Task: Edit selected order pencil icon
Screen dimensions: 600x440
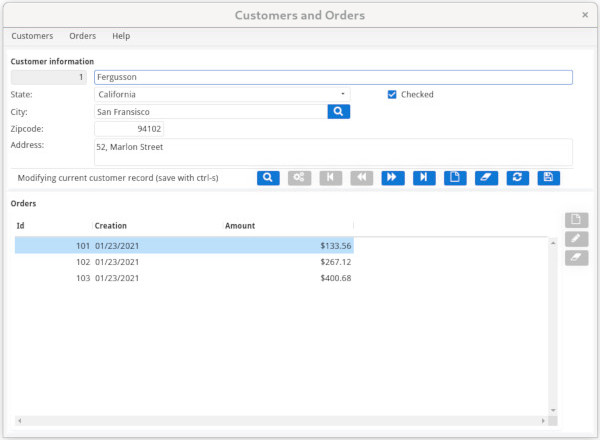Action: coord(576,239)
